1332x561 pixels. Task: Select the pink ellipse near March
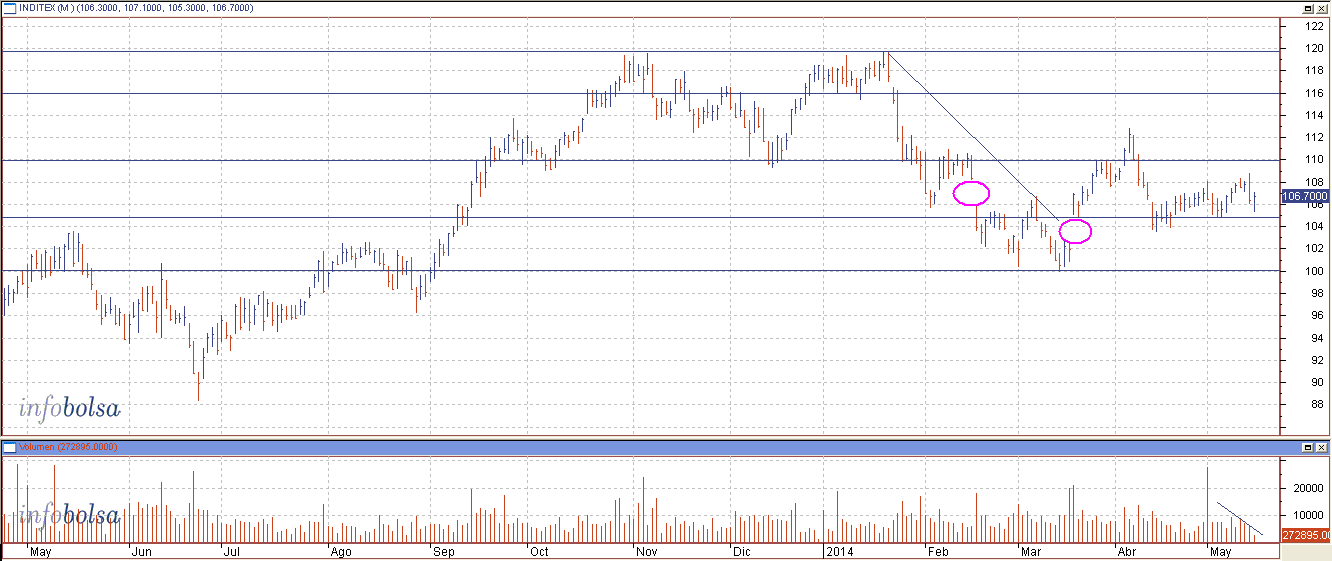coord(1075,231)
